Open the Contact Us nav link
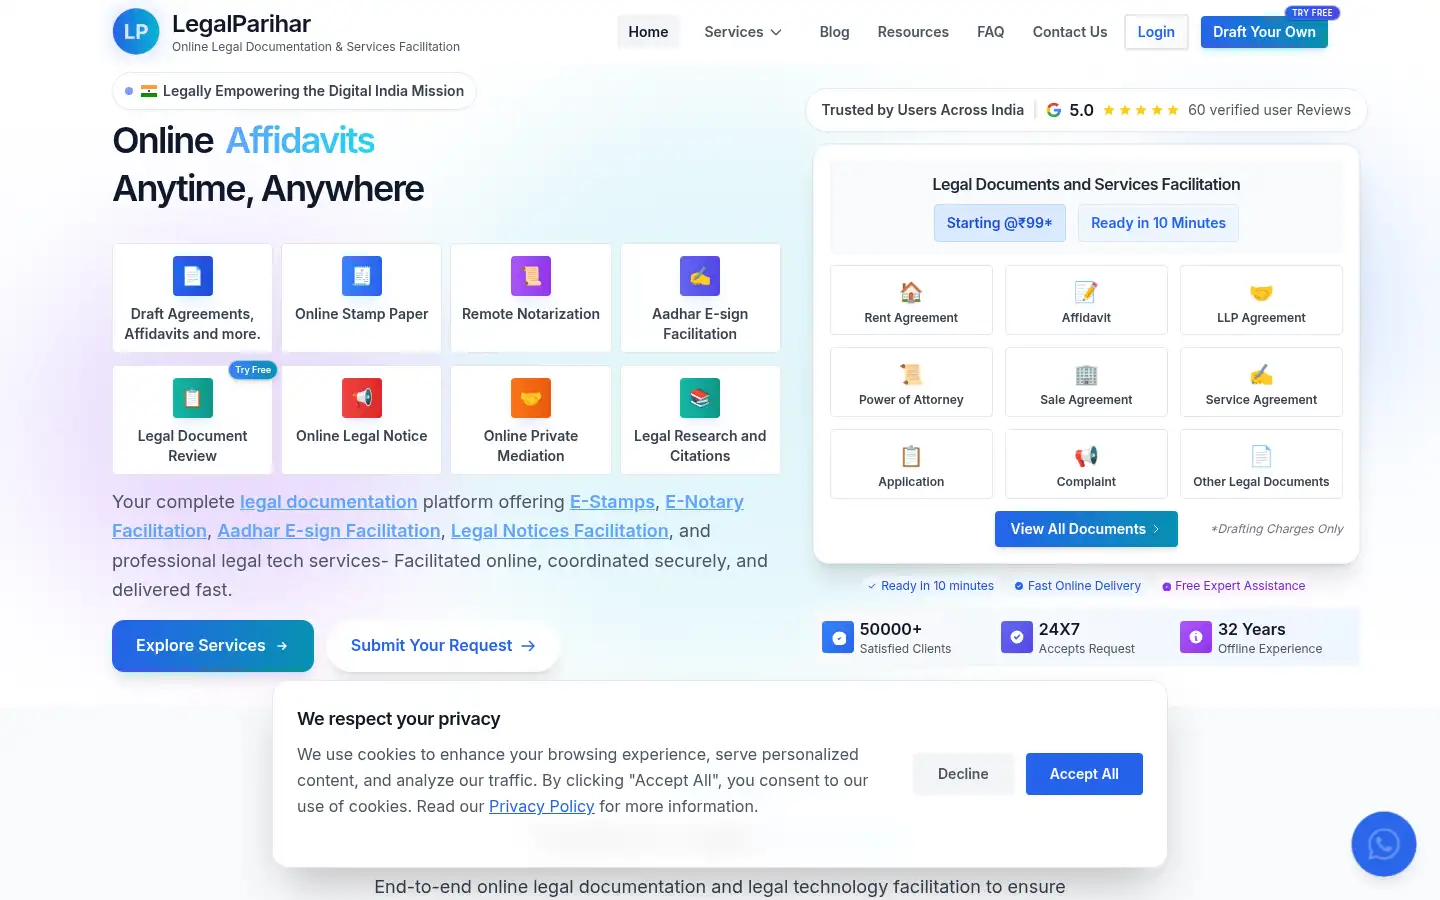This screenshot has height=900, width=1440. [1070, 32]
